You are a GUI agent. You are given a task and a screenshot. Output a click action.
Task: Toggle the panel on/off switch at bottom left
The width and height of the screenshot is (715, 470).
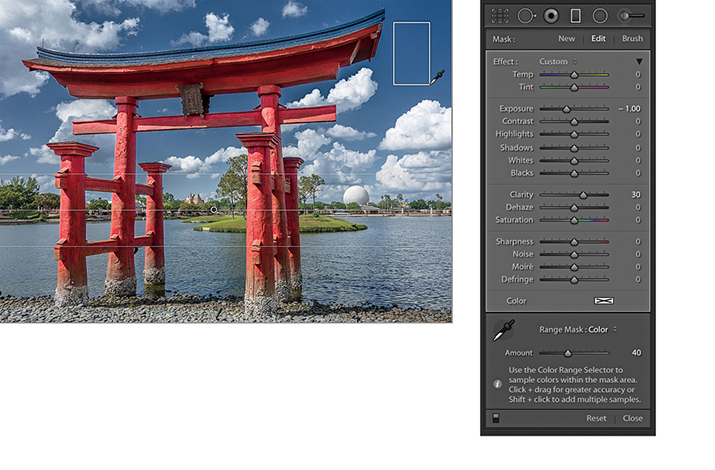click(x=496, y=418)
